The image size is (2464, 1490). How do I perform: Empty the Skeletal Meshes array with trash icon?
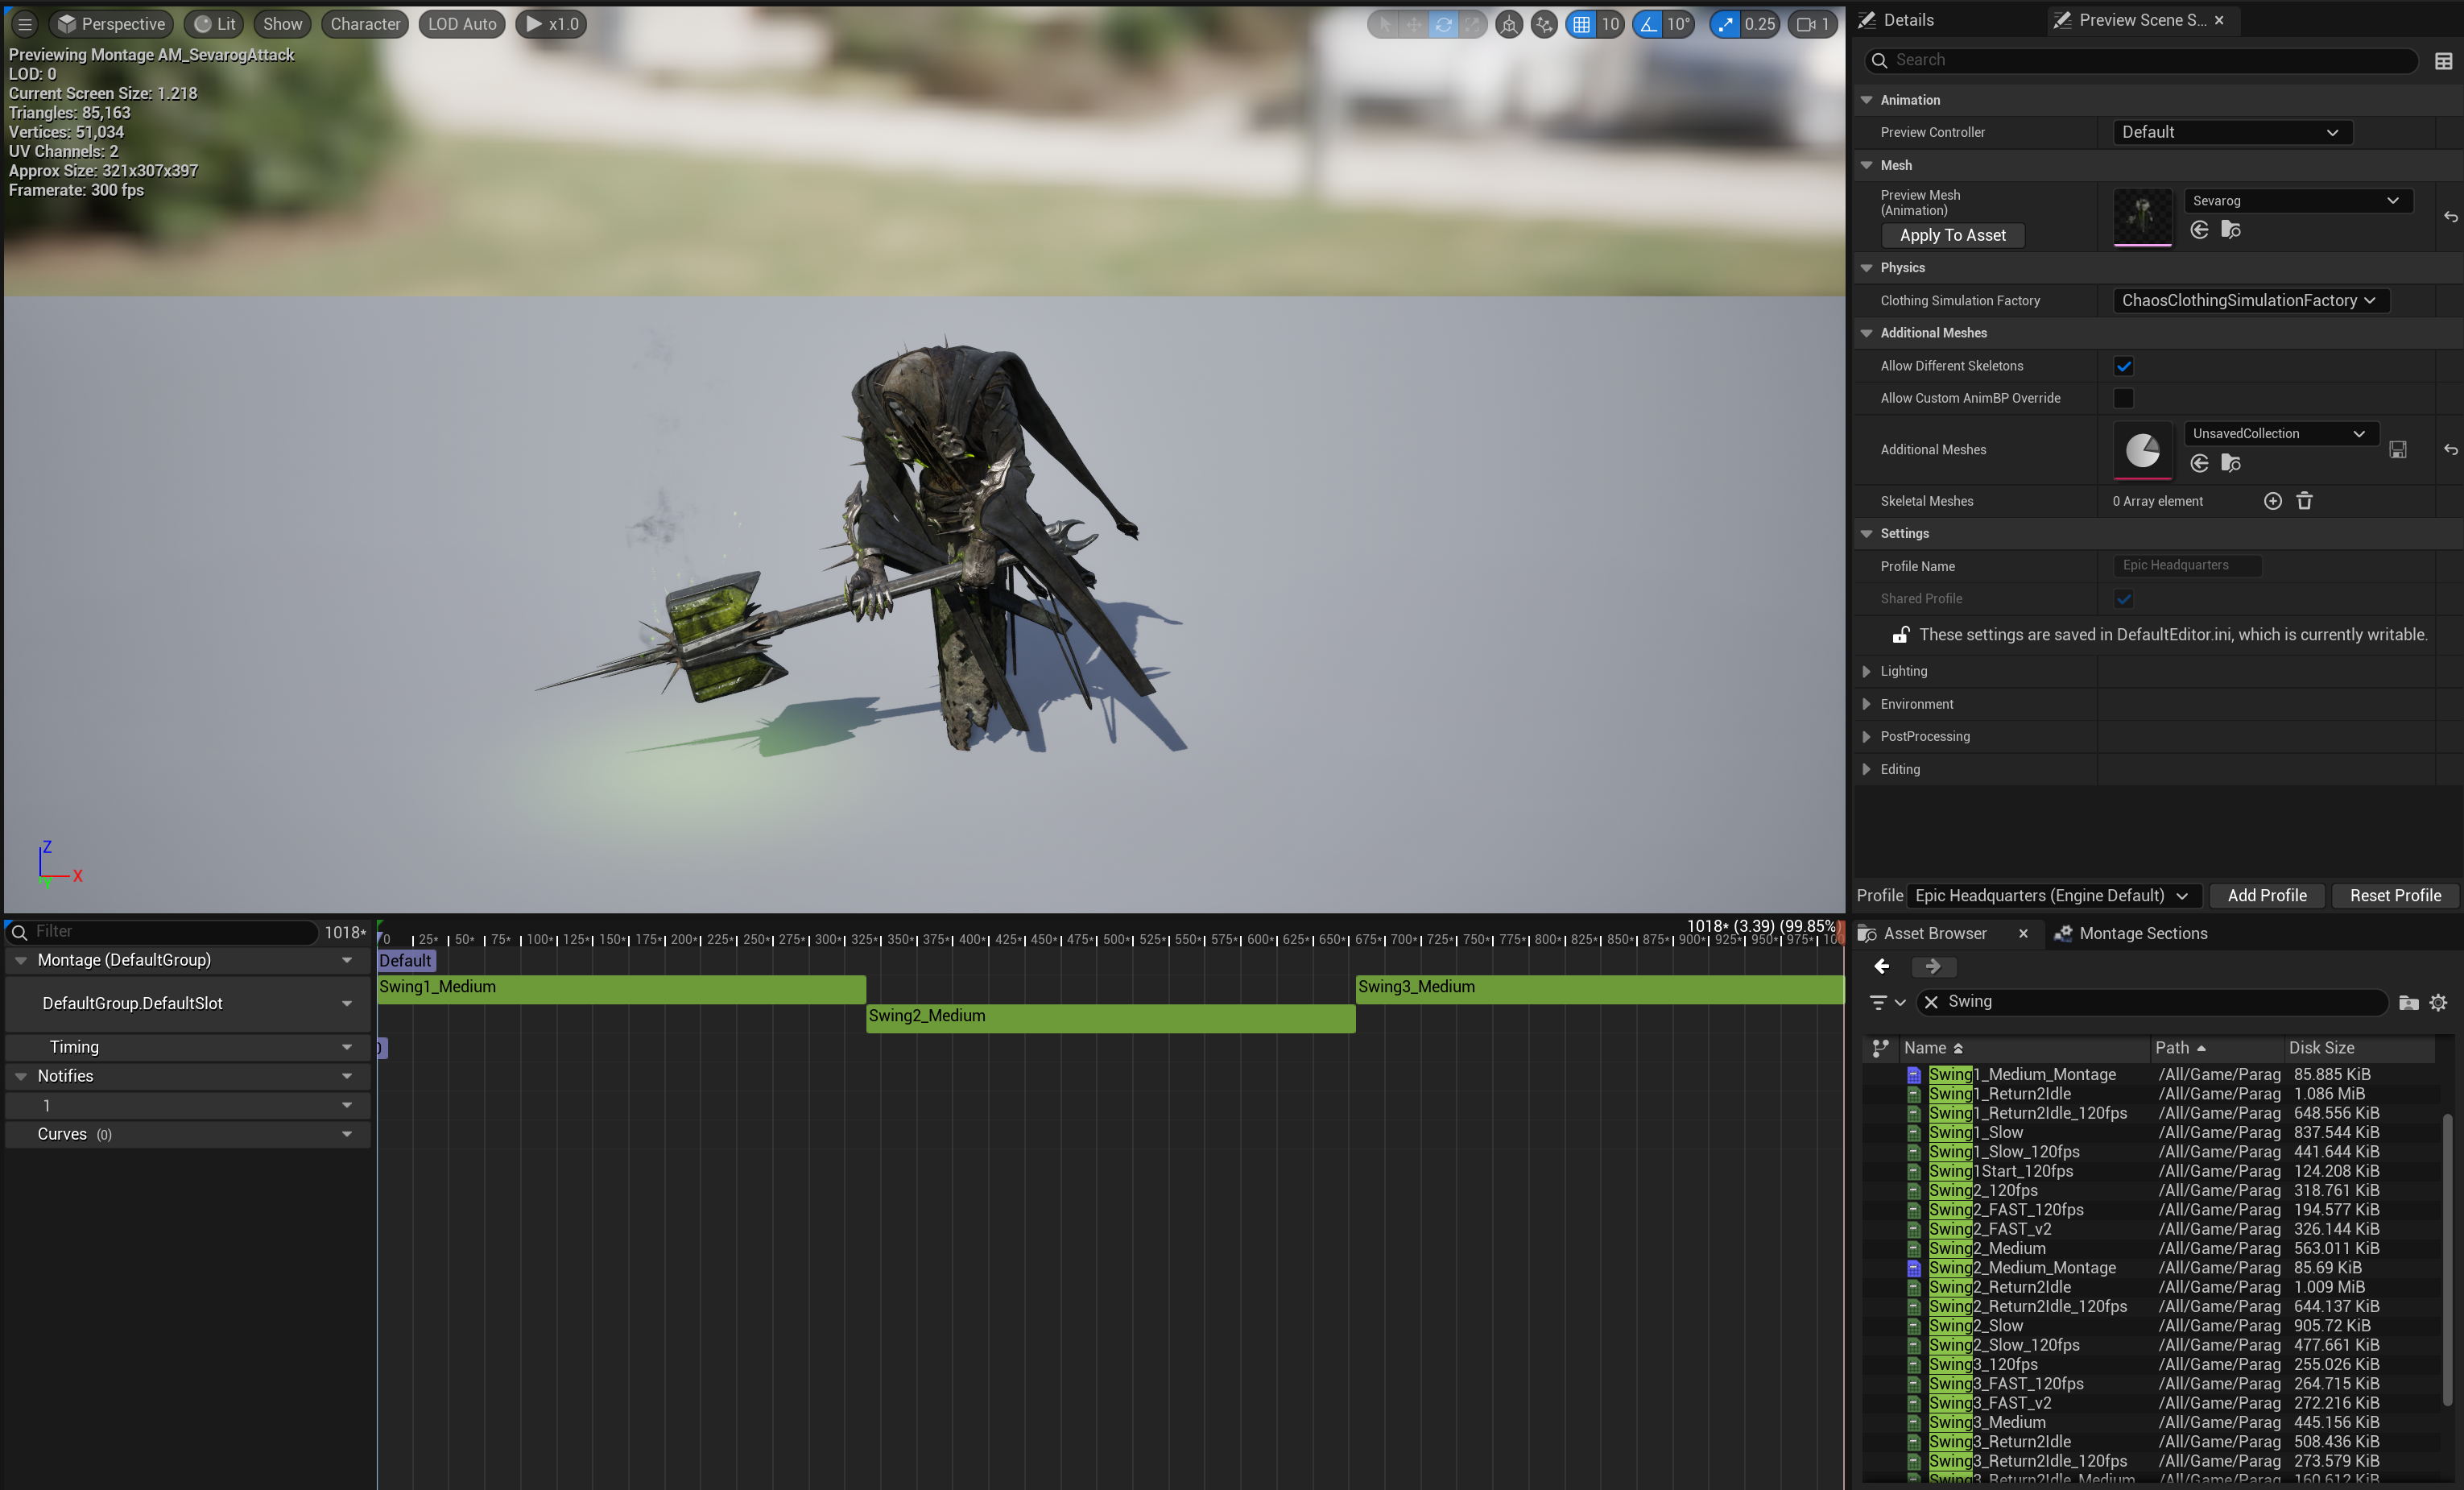click(2304, 501)
